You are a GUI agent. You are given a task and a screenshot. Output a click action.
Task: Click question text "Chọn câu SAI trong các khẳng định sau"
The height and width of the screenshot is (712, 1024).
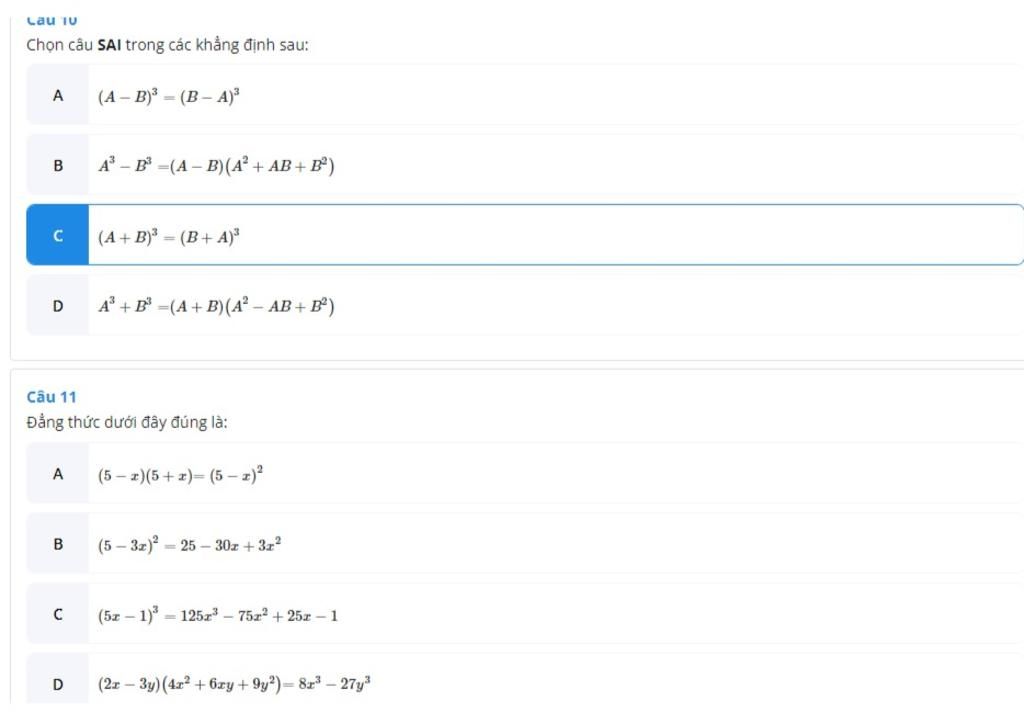tap(167, 45)
